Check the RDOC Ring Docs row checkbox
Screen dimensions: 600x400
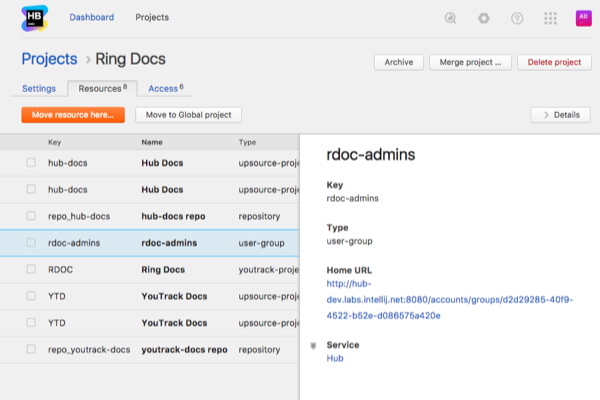31,269
